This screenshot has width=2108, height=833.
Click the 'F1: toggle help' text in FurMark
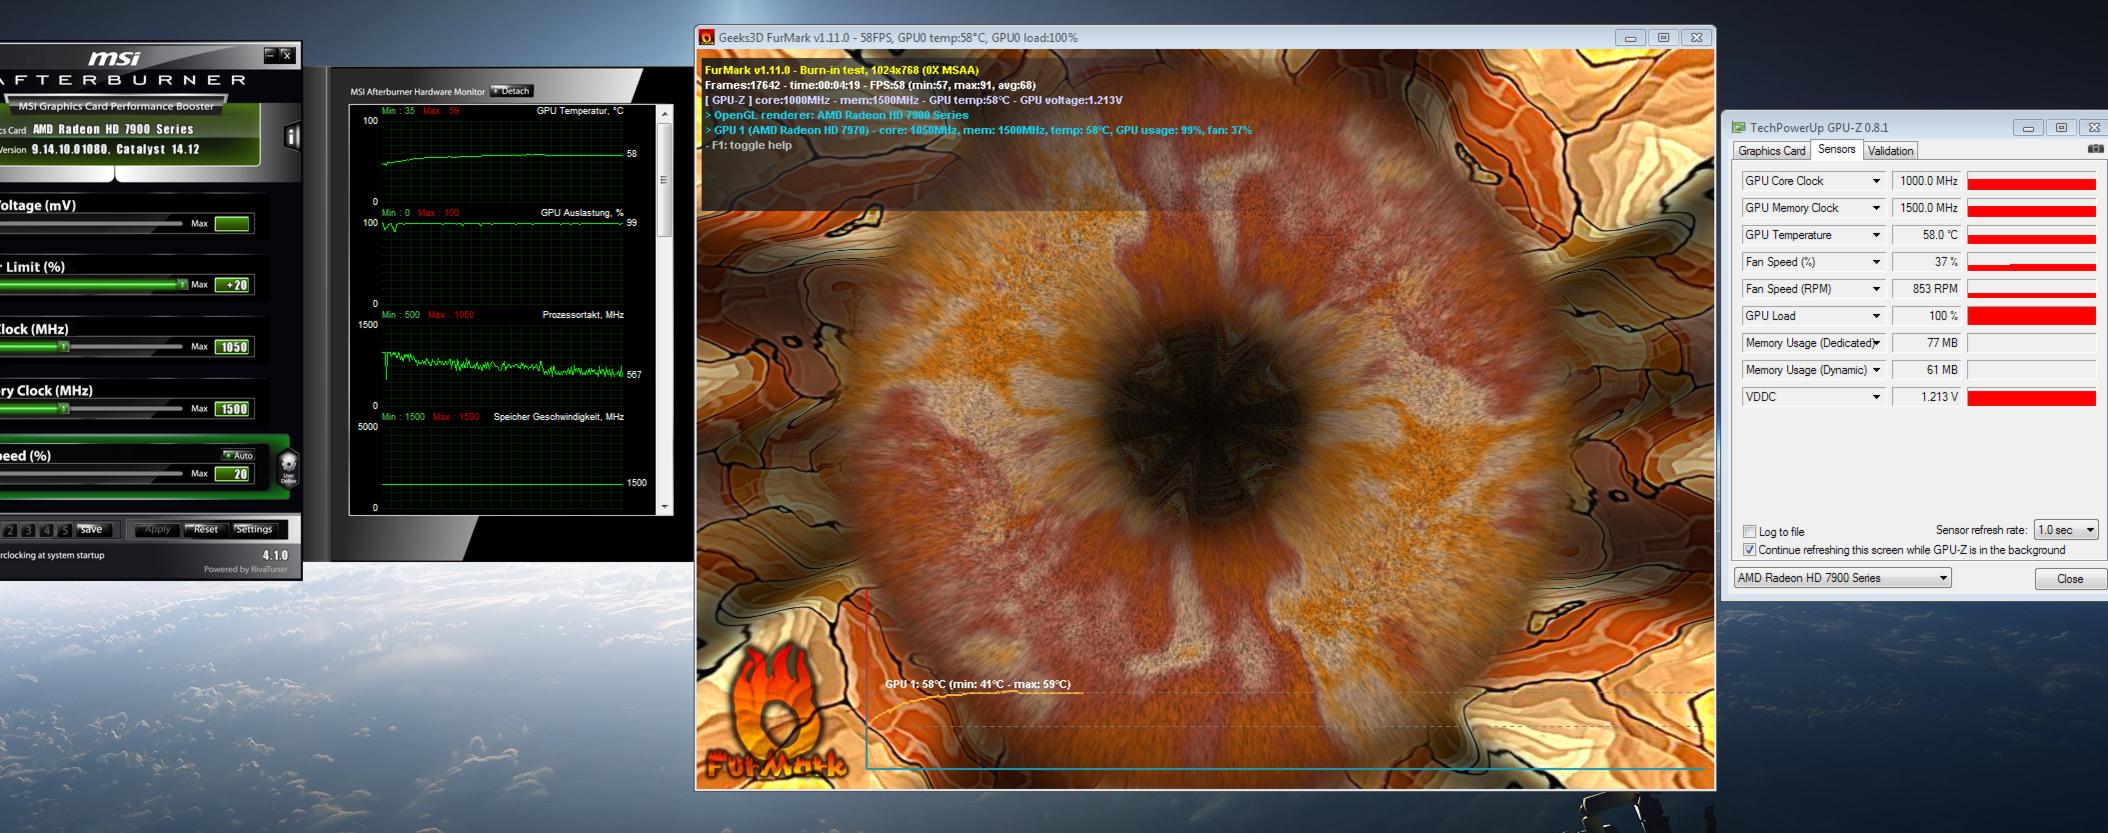point(748,145)
